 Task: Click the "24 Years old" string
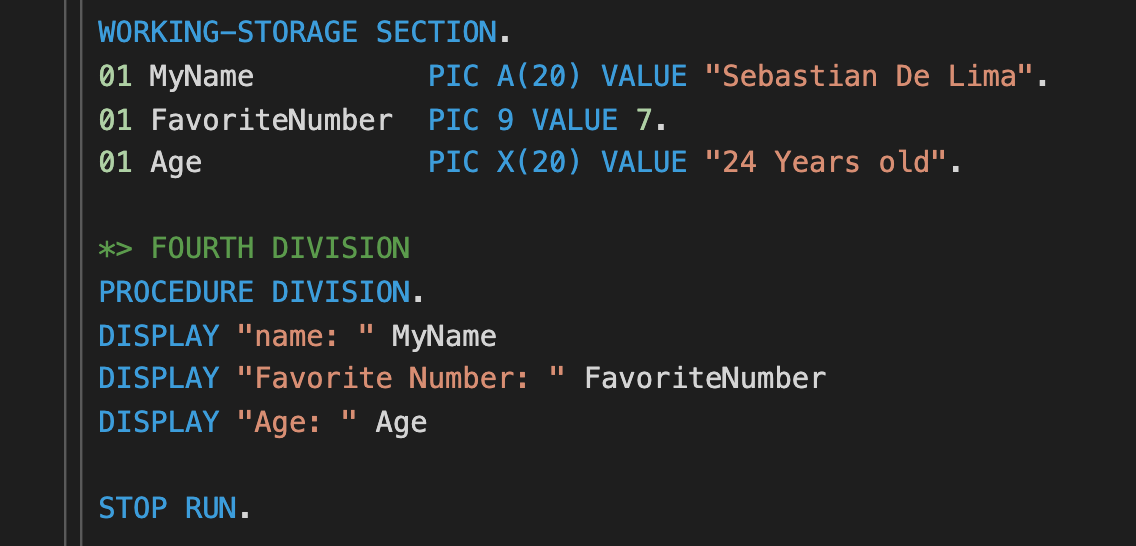click(826, 163)
